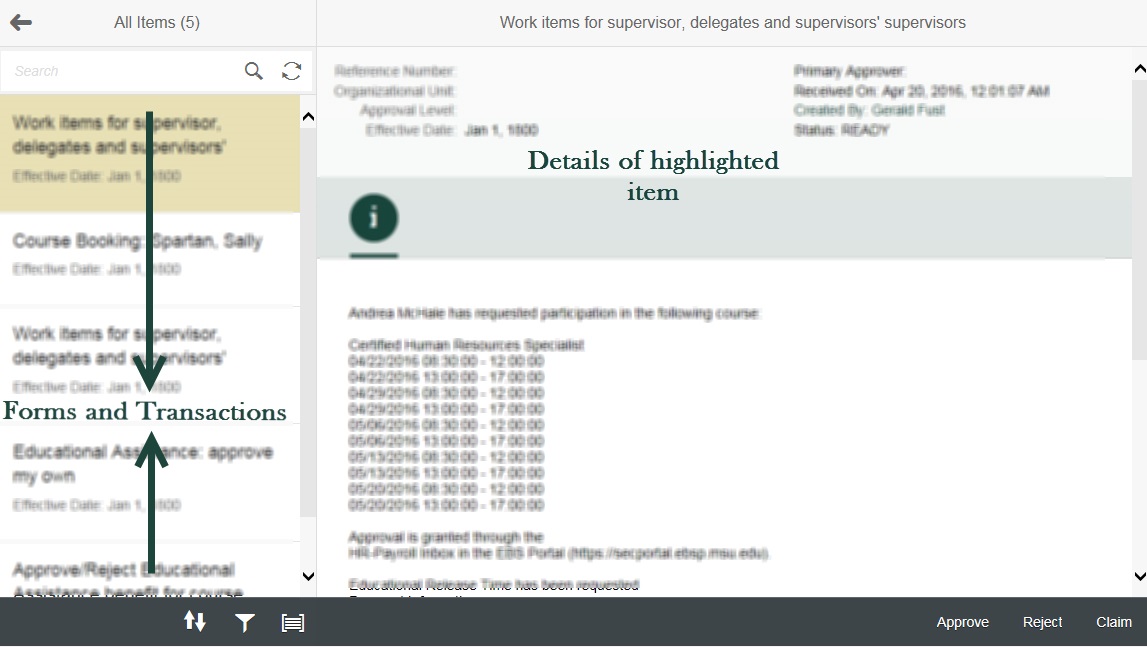Open the filter items option
Viewport: 1147px width, 647px height.
[244, 623]
